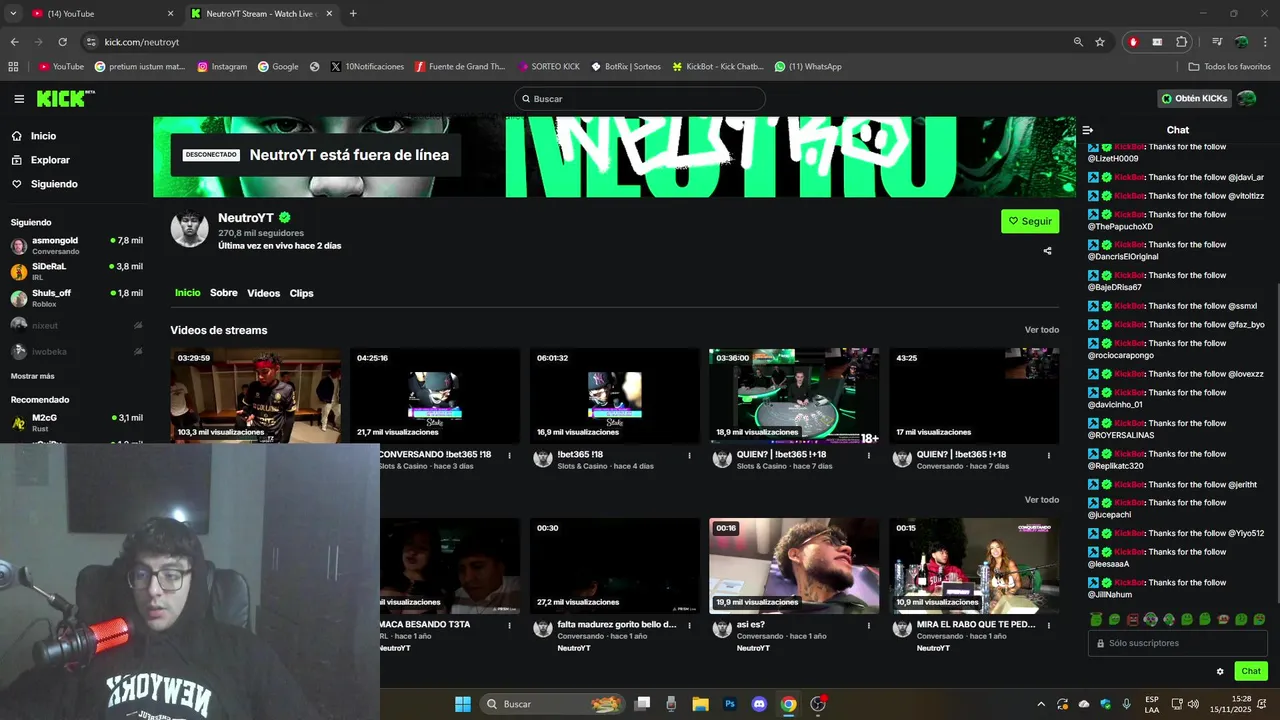This screenshot has height=720, width=1280.
Task: Reload the Kick page
Action: pyautogui.click(x=62, y=42)
